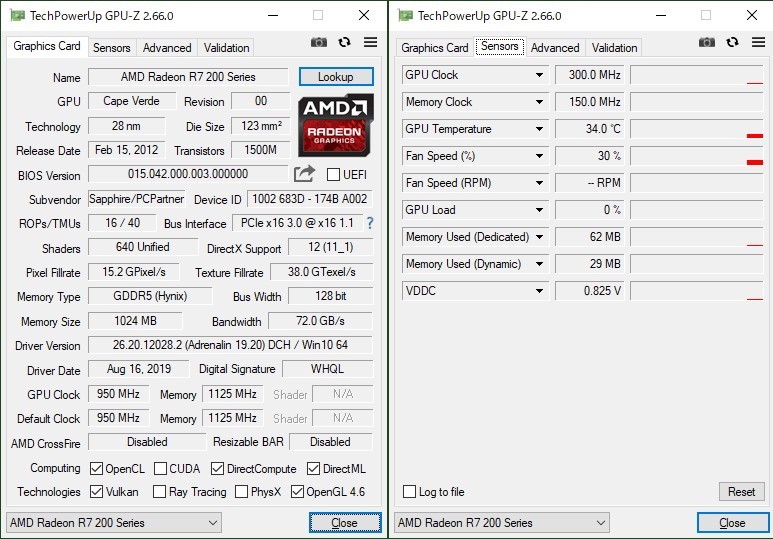The image size is (773, 539).
Task: Switch to Validation tab in left window
Action: 226,48
